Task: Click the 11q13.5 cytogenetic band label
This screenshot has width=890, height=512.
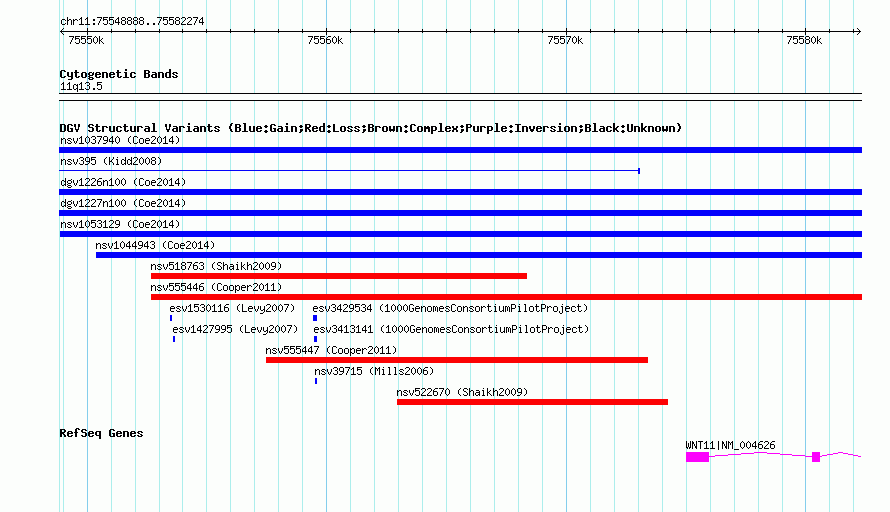Action: click(81, 86)
